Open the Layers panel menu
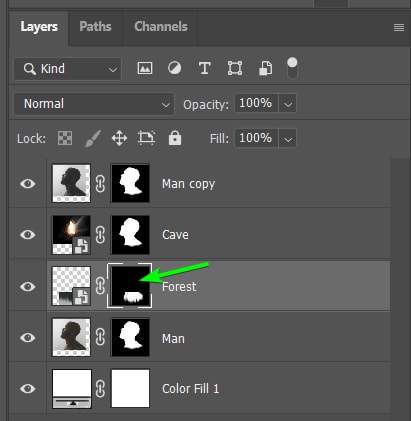This screenshot has width=411, height=421. point(399,27)
